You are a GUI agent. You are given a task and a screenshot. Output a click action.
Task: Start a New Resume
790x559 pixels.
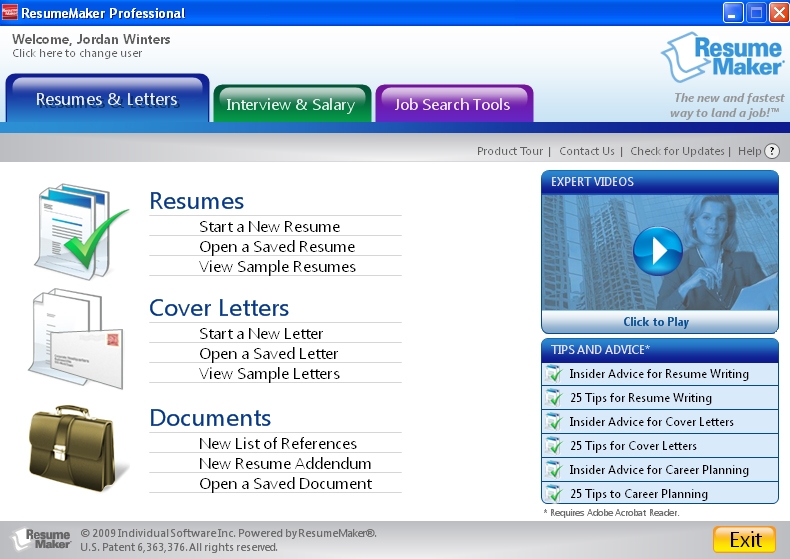pyautogui.click(x=270, y=226)
